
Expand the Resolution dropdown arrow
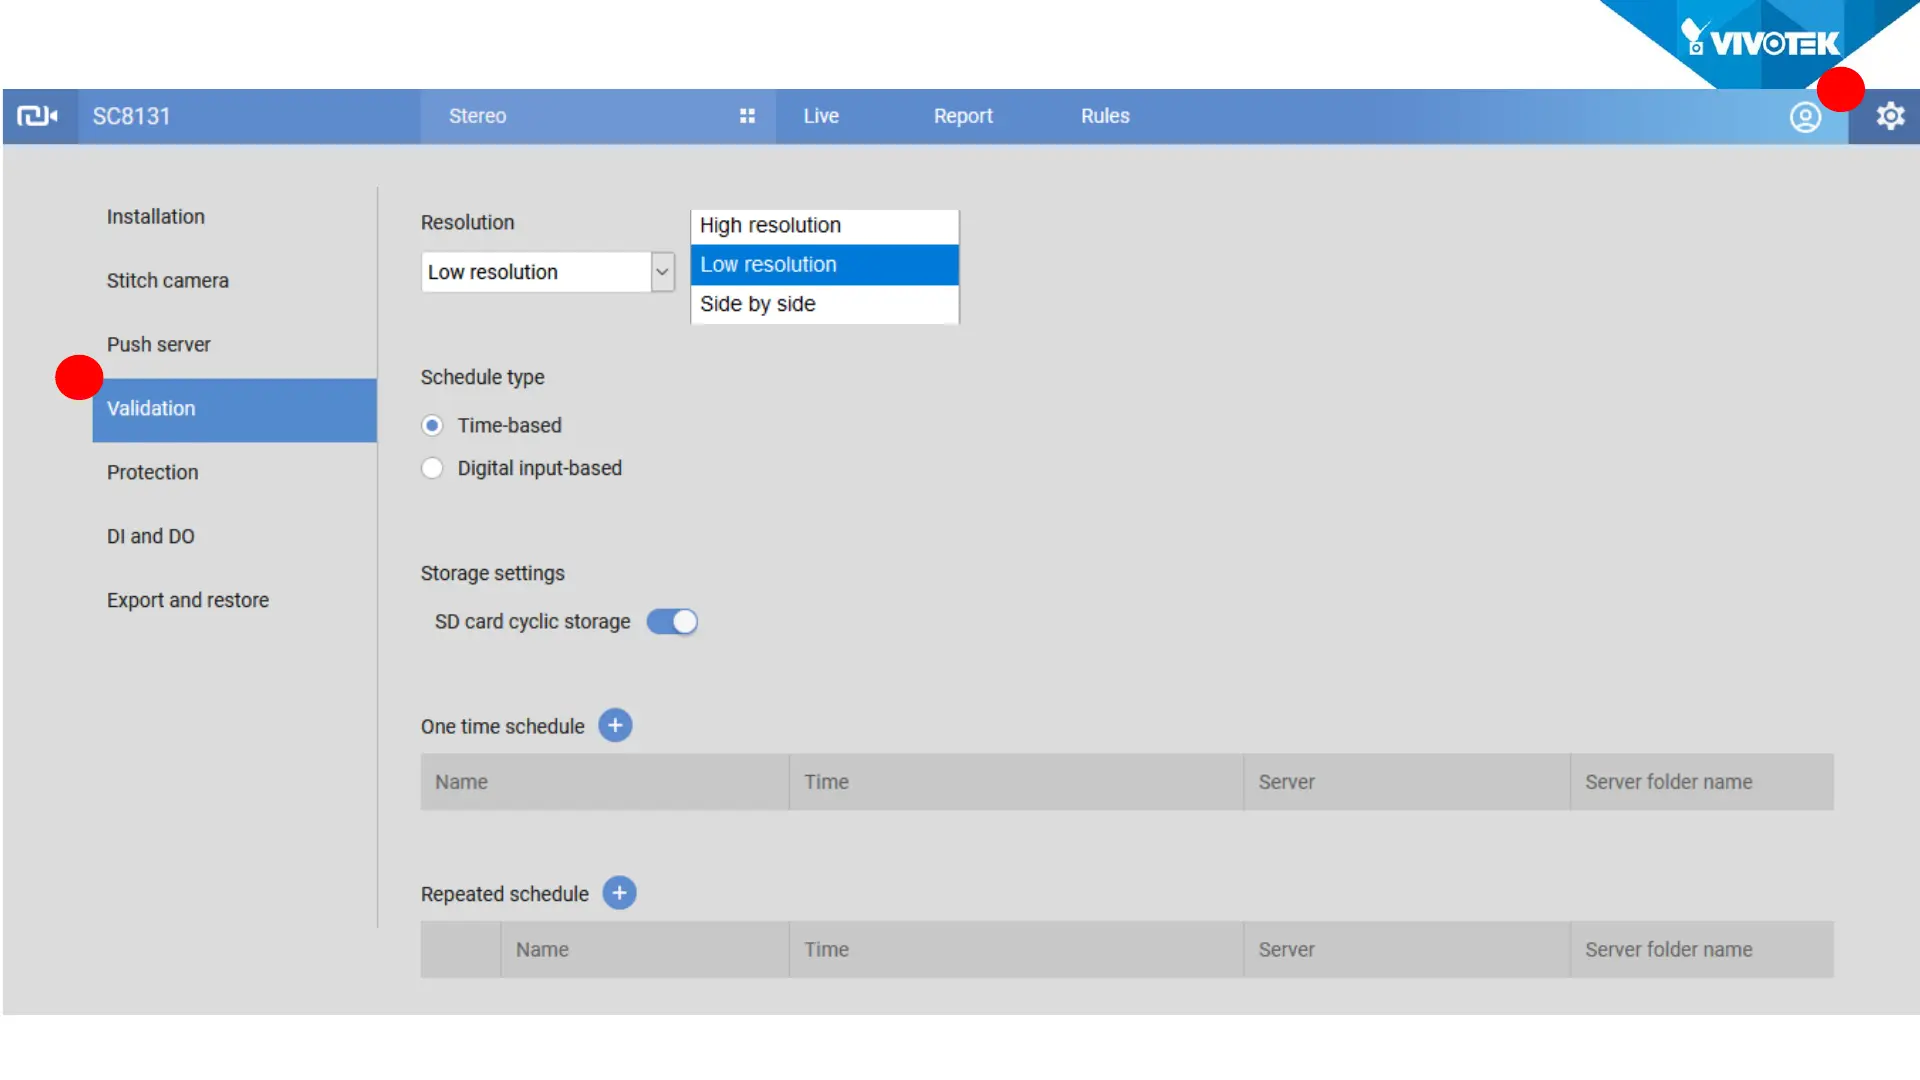(662, 272)
